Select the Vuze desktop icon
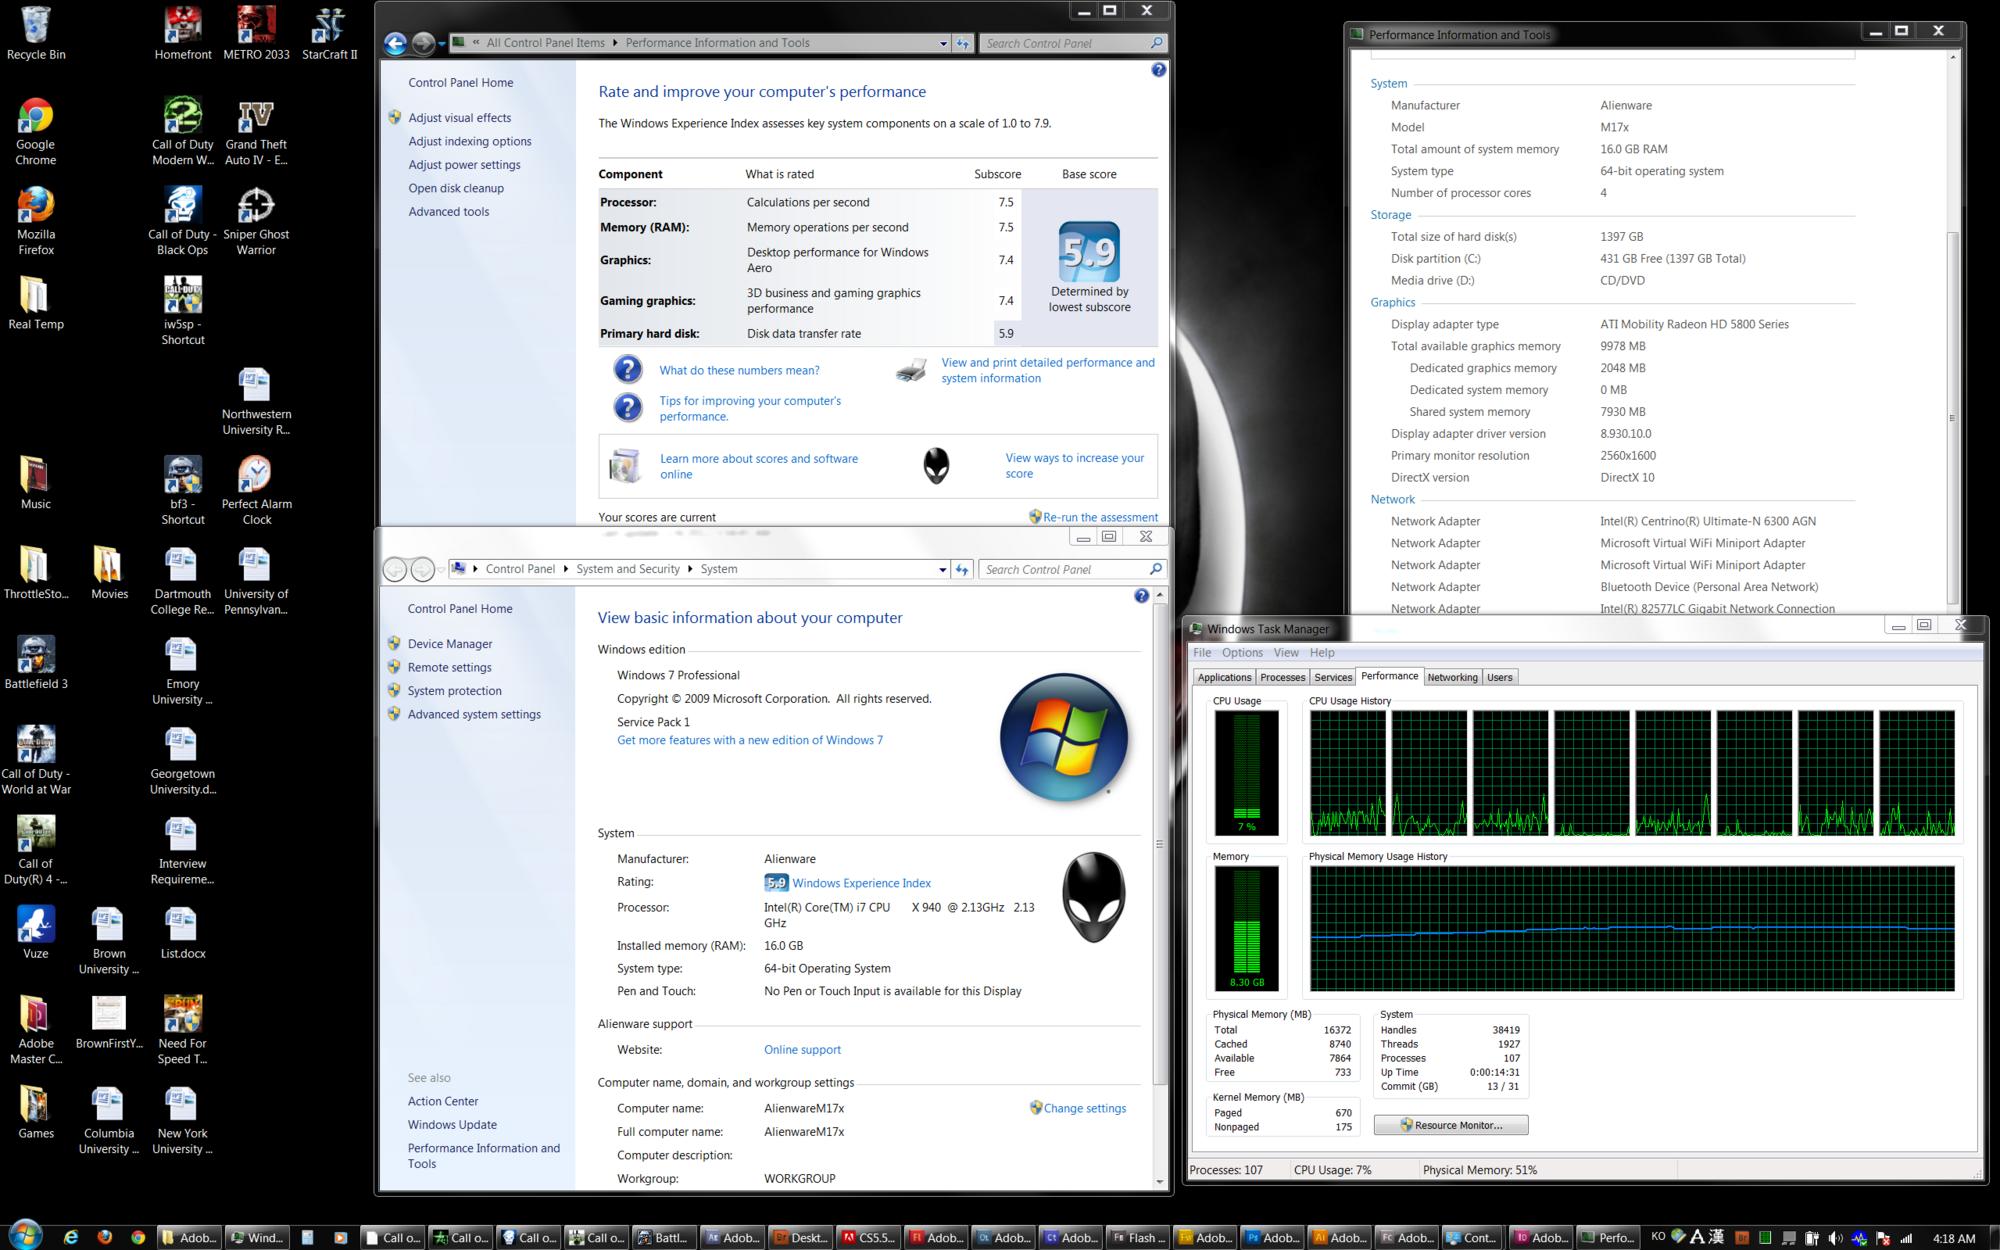 click(x=36, y=933)
